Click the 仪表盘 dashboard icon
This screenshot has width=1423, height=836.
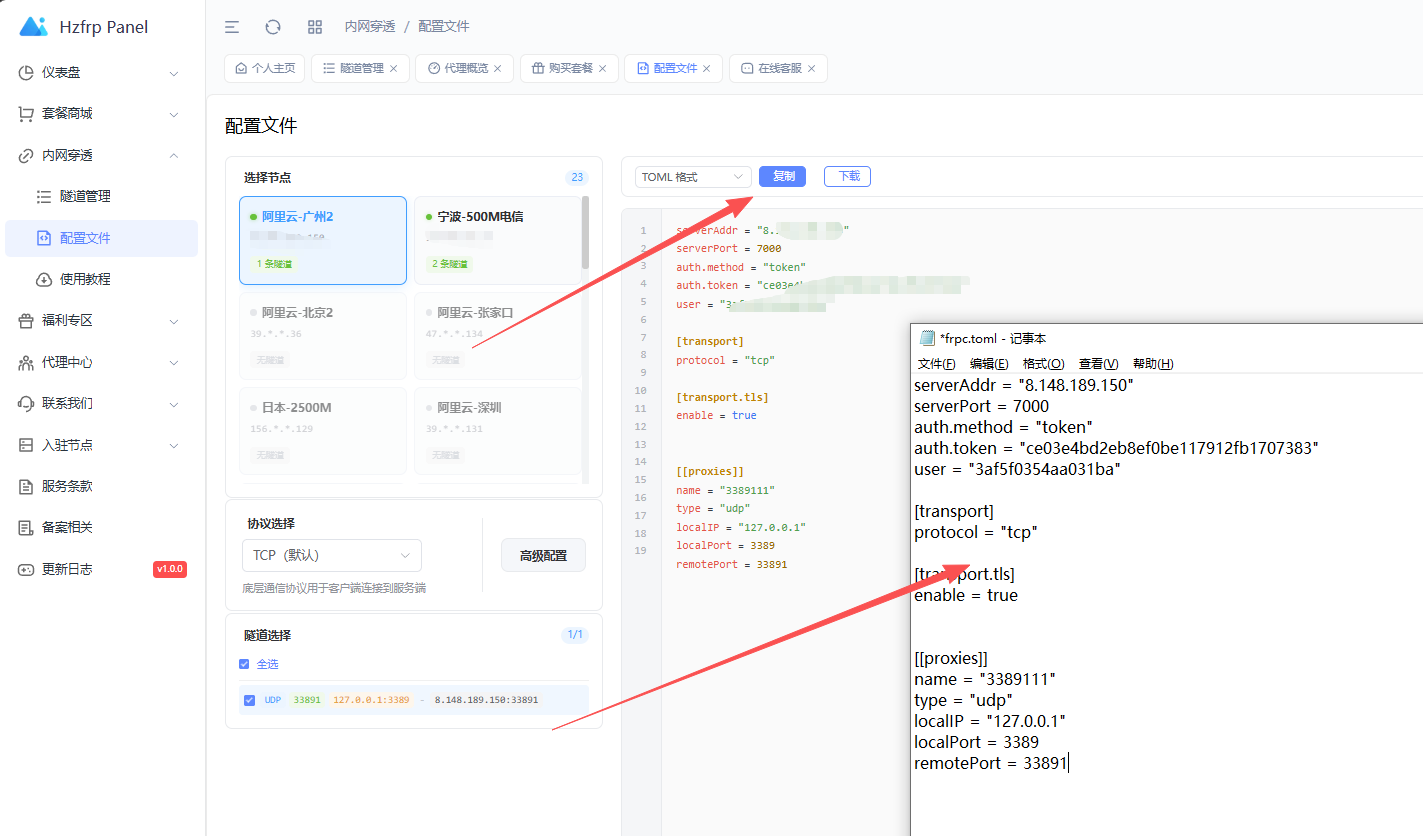tap(26, 73)
